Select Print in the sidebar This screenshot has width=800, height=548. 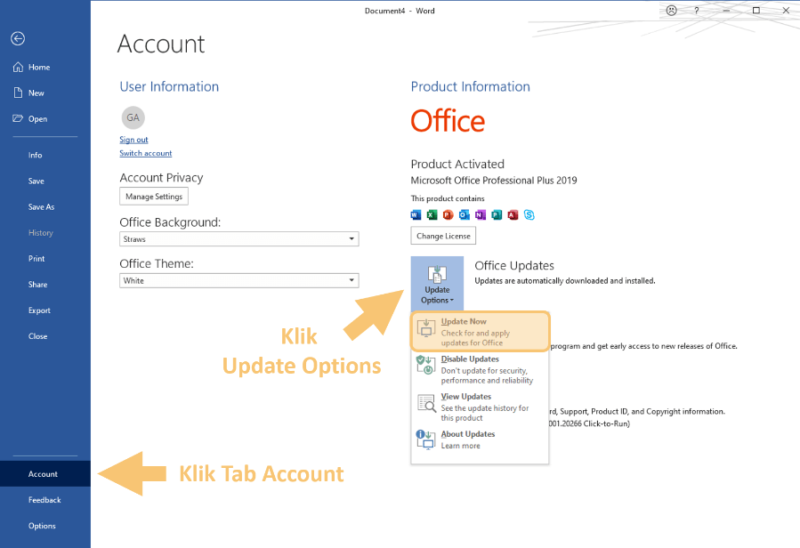(x=37, y=259)
